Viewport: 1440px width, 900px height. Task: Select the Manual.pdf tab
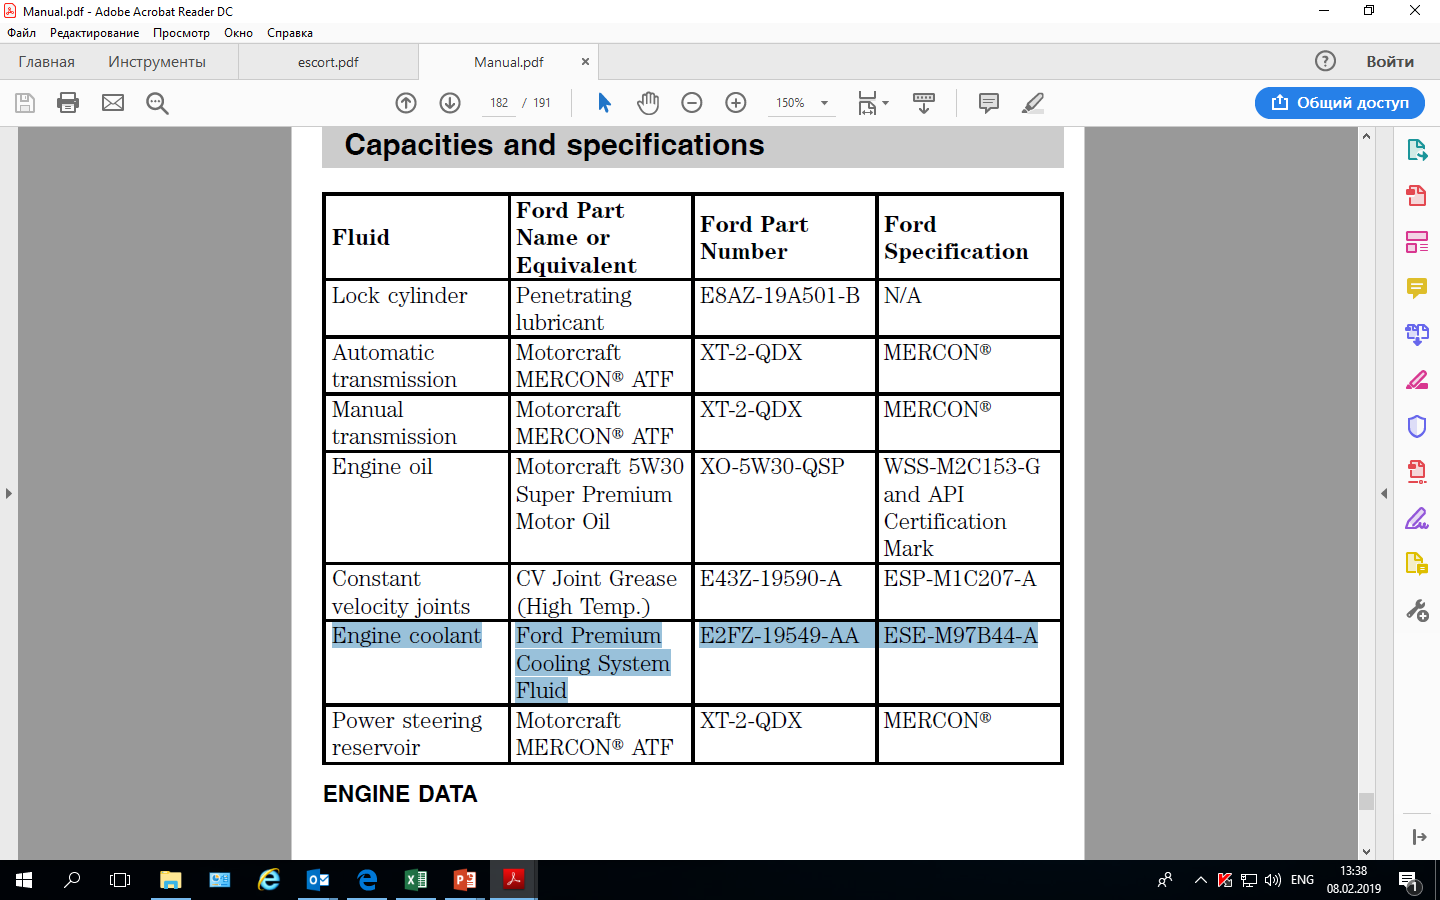(509, 62)
